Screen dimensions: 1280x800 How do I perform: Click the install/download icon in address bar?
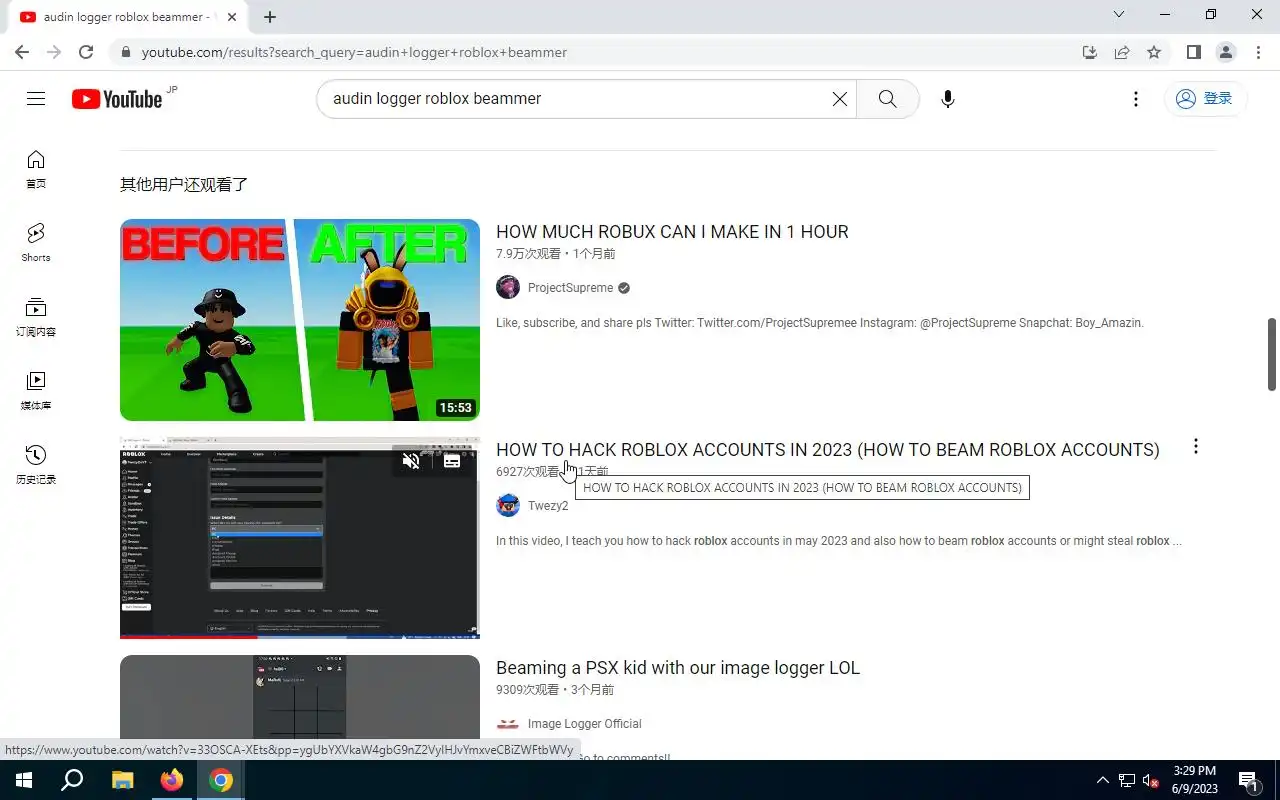(x=1090, y=52)
